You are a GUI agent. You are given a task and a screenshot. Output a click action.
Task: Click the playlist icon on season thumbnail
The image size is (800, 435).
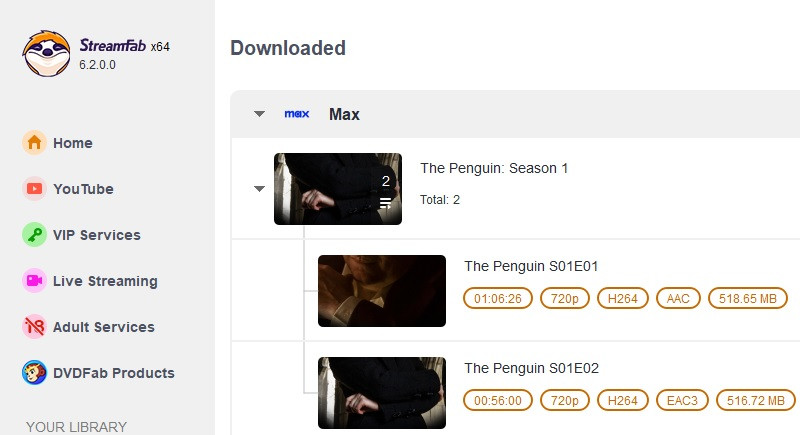[385, 203]
